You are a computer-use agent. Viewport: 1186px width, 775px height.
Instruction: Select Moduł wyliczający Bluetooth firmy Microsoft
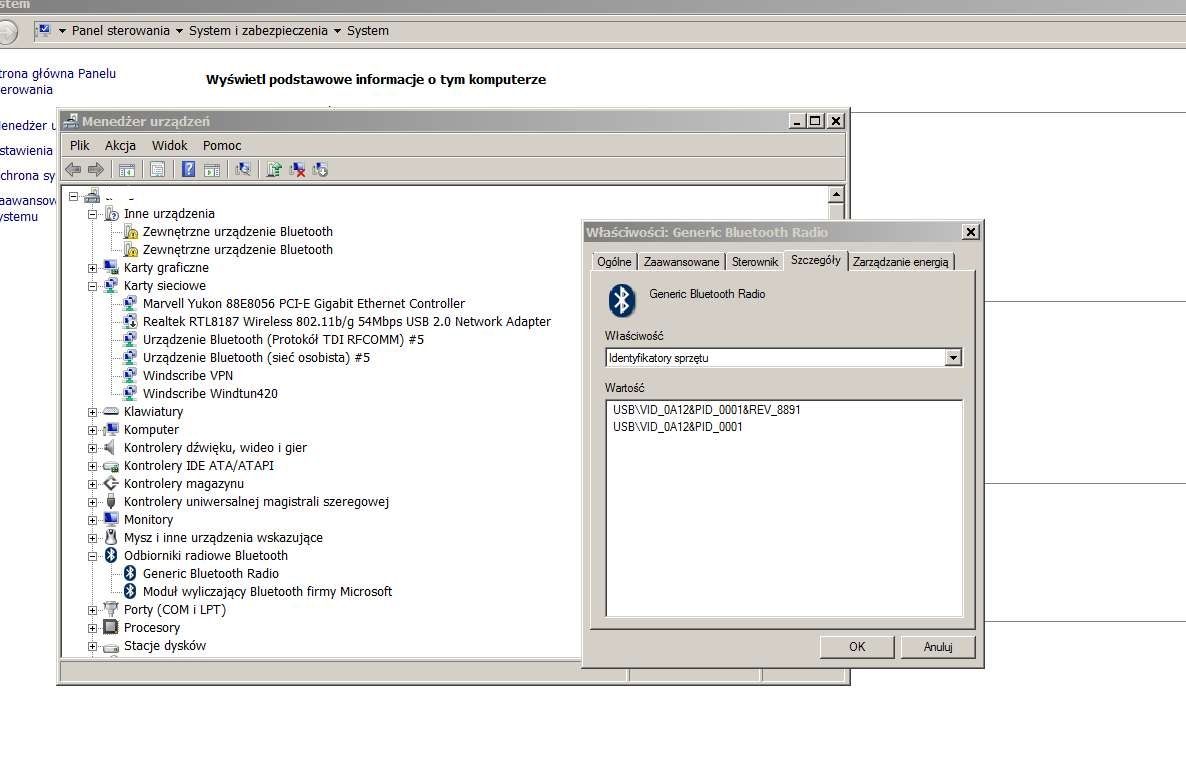[x=267, y=592]
